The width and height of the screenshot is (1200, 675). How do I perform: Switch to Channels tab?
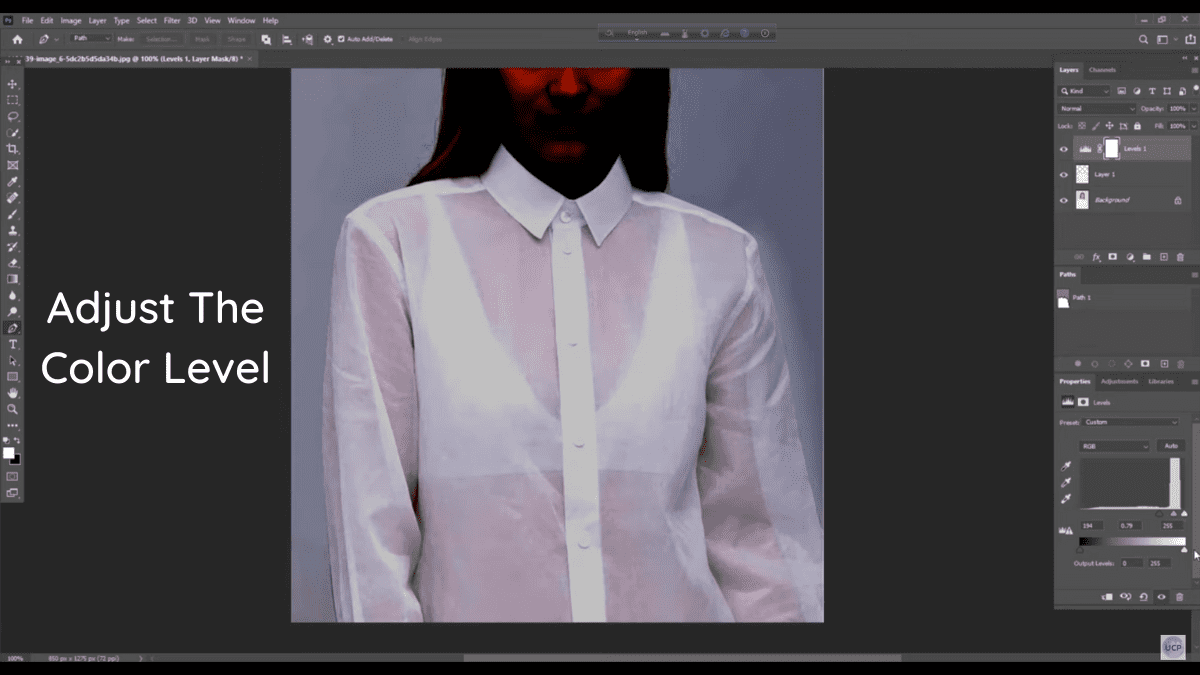click(1102, 70)
